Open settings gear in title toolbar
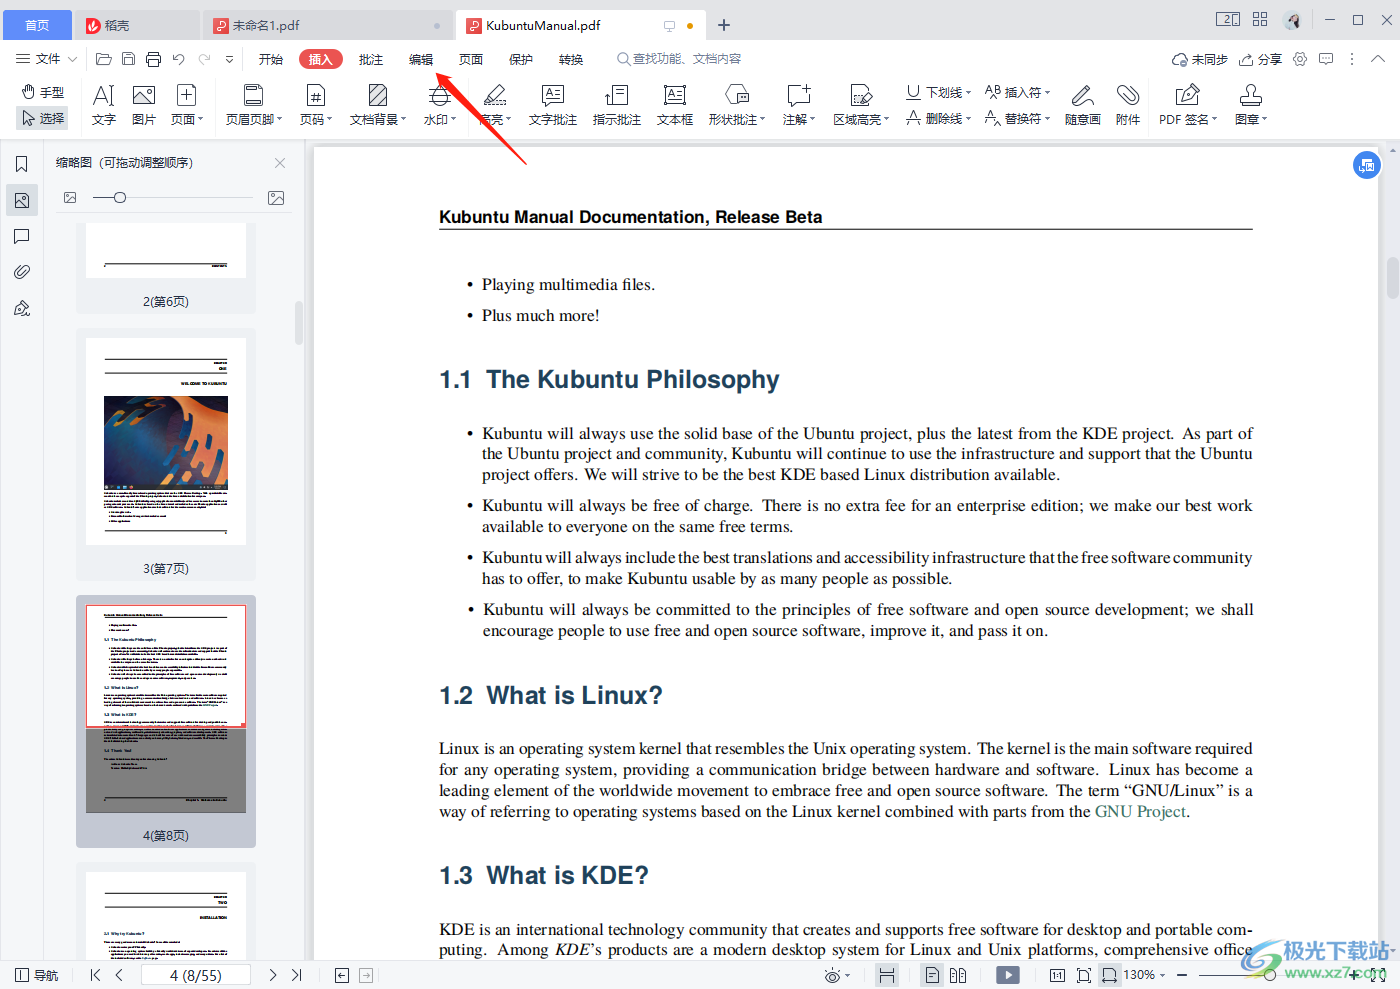Viewport: 1400px width, 989px height. (x=1300, y=59)
